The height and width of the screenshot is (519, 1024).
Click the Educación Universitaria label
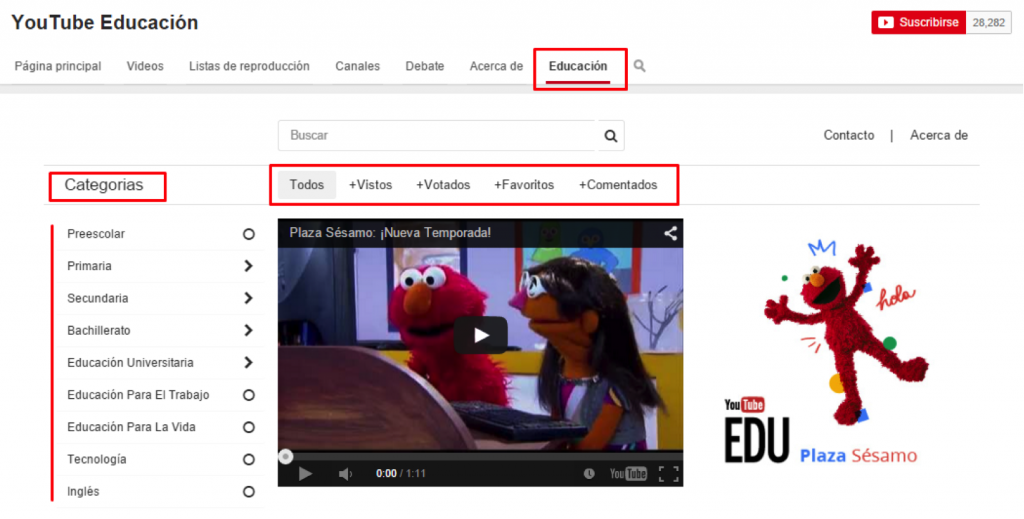point(131,362)
